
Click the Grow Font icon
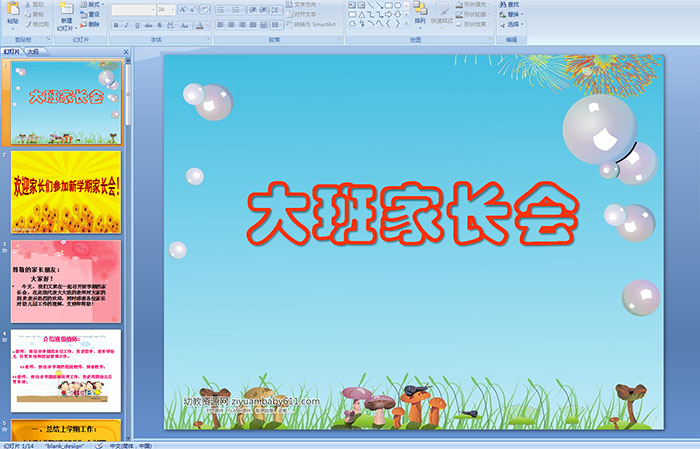click(x=183, y=9)
